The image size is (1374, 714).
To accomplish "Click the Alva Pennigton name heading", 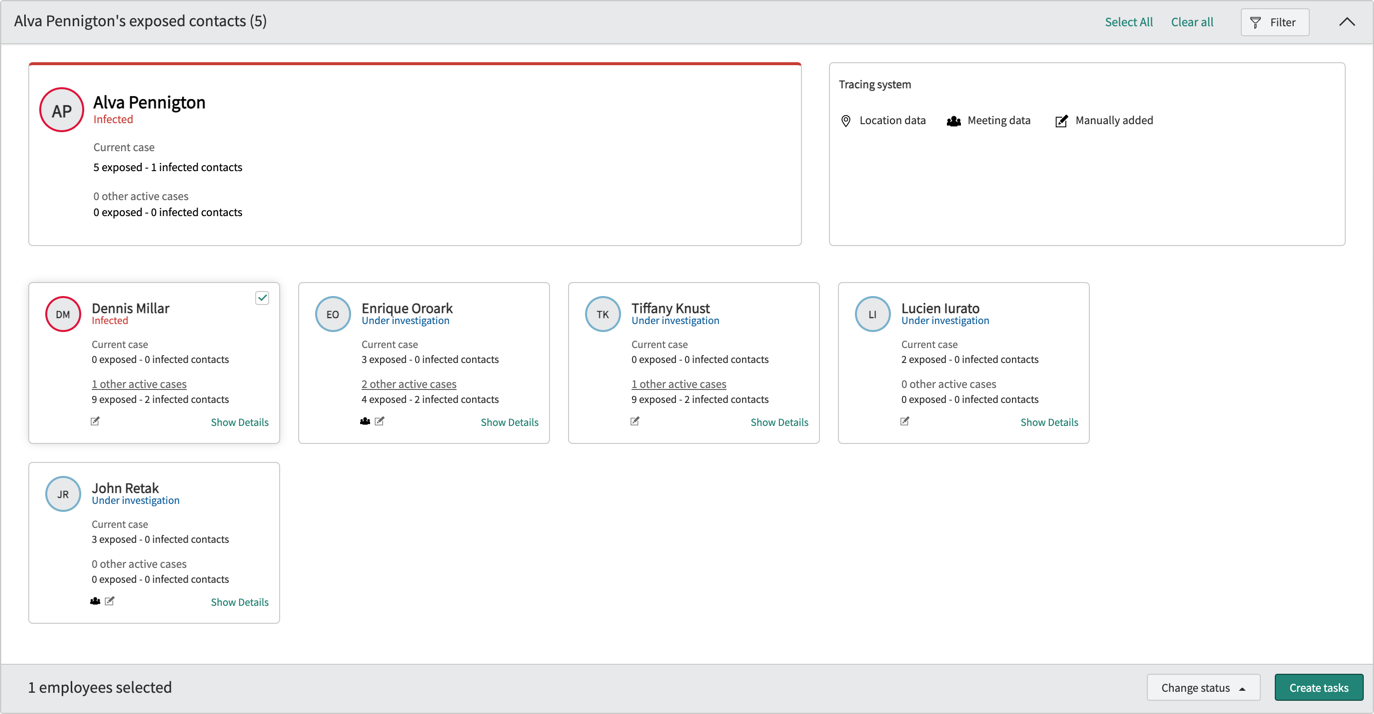I will point(149,102).
